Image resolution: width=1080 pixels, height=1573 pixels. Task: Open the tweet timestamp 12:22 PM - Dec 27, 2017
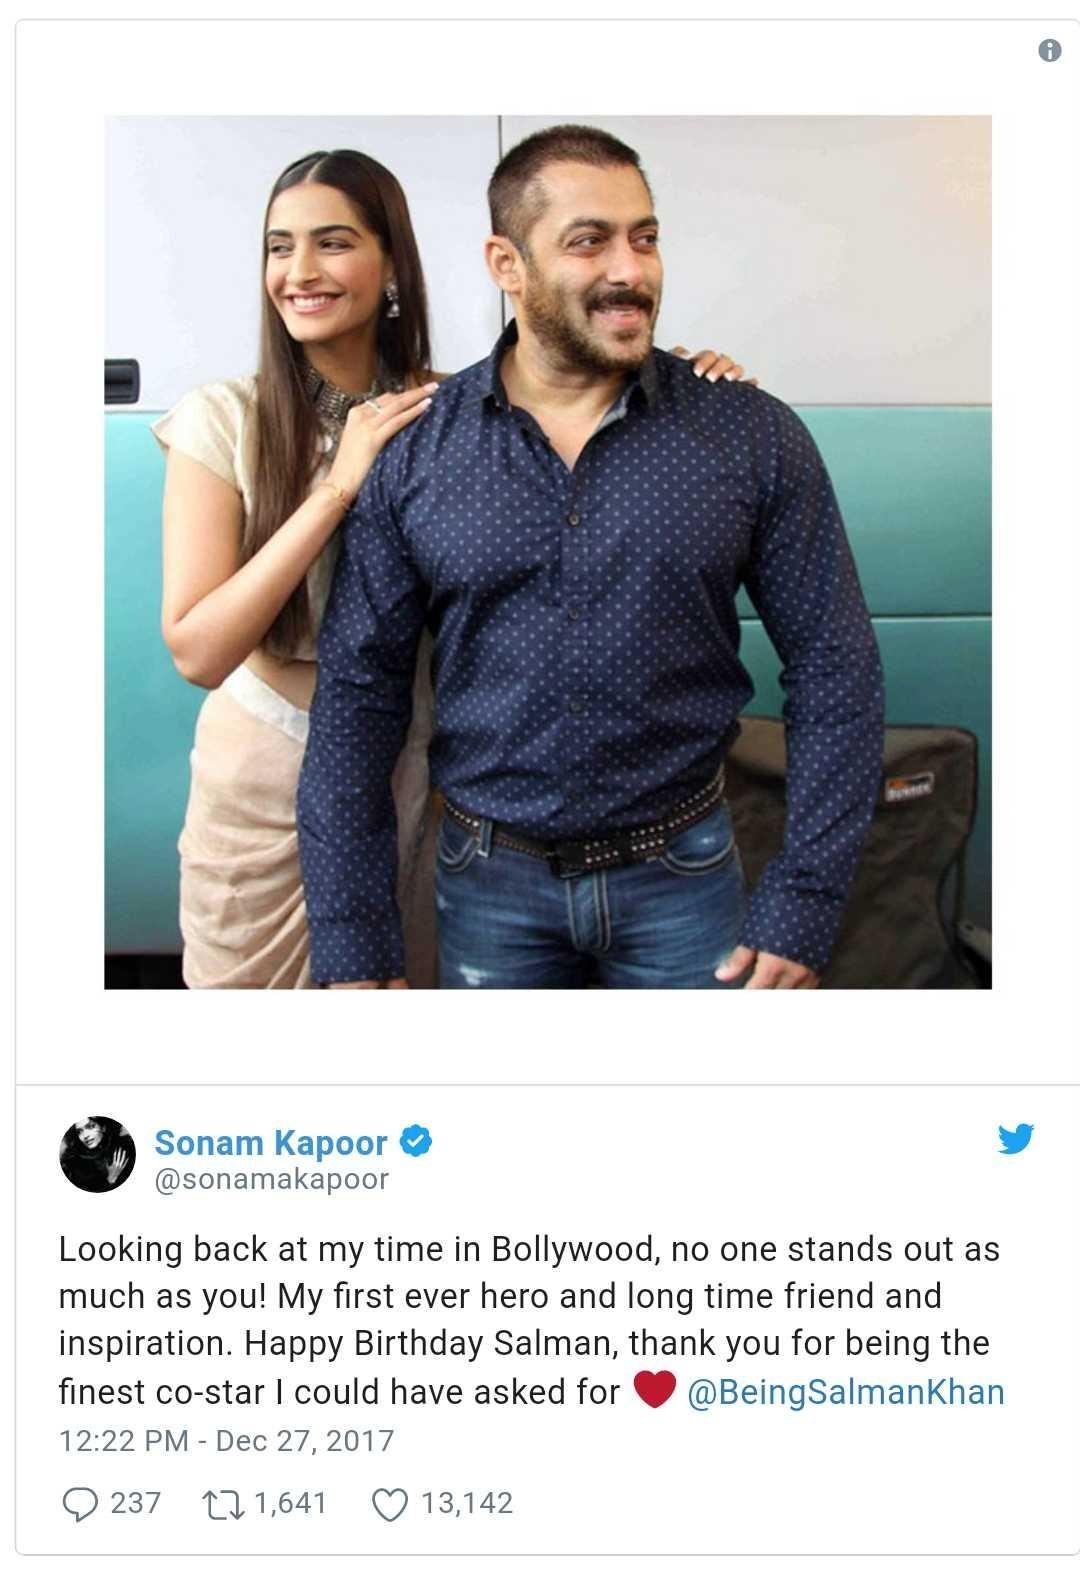pos(226,1440)
